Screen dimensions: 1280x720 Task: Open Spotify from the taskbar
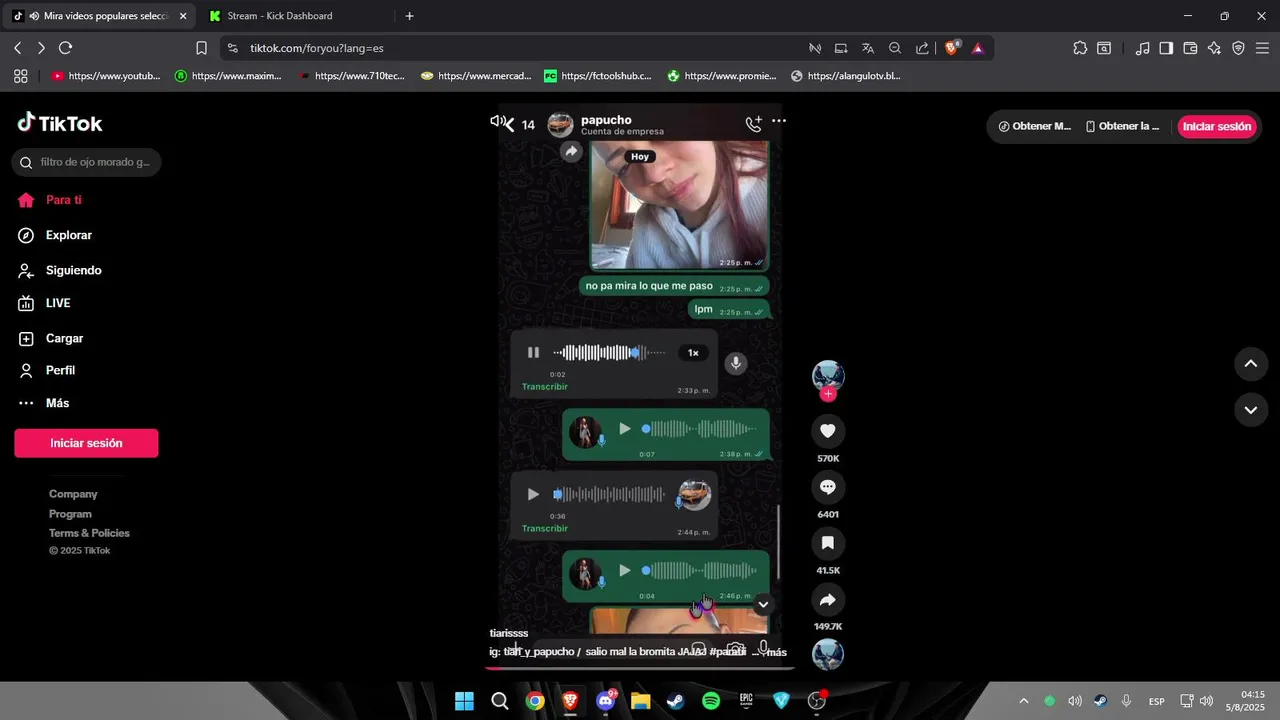(x=711, y=701)
